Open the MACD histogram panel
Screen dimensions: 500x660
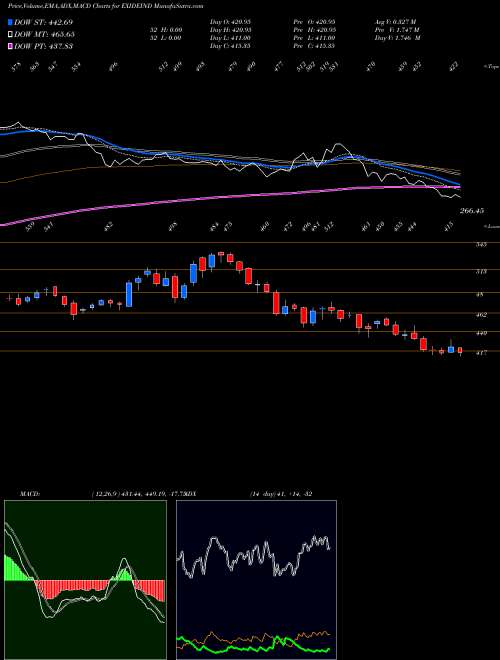85,580
